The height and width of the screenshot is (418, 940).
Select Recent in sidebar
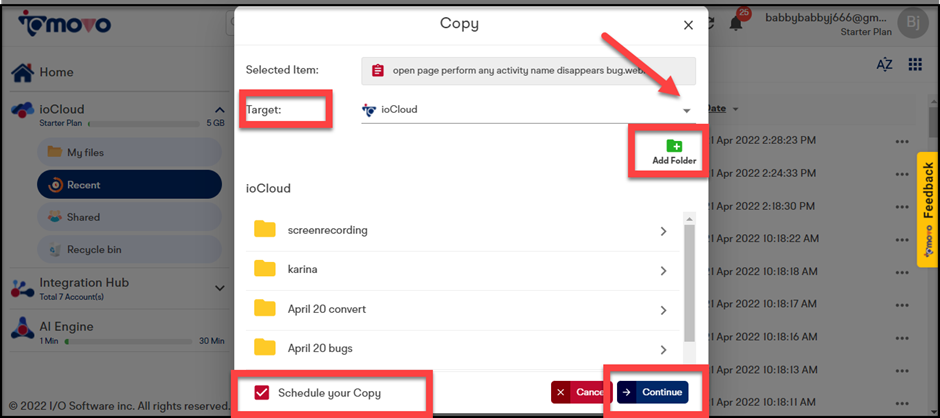[x=129, y=185]
